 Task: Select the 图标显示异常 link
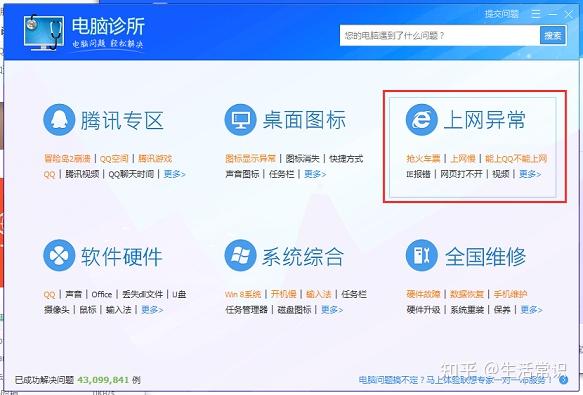(251, 158)
